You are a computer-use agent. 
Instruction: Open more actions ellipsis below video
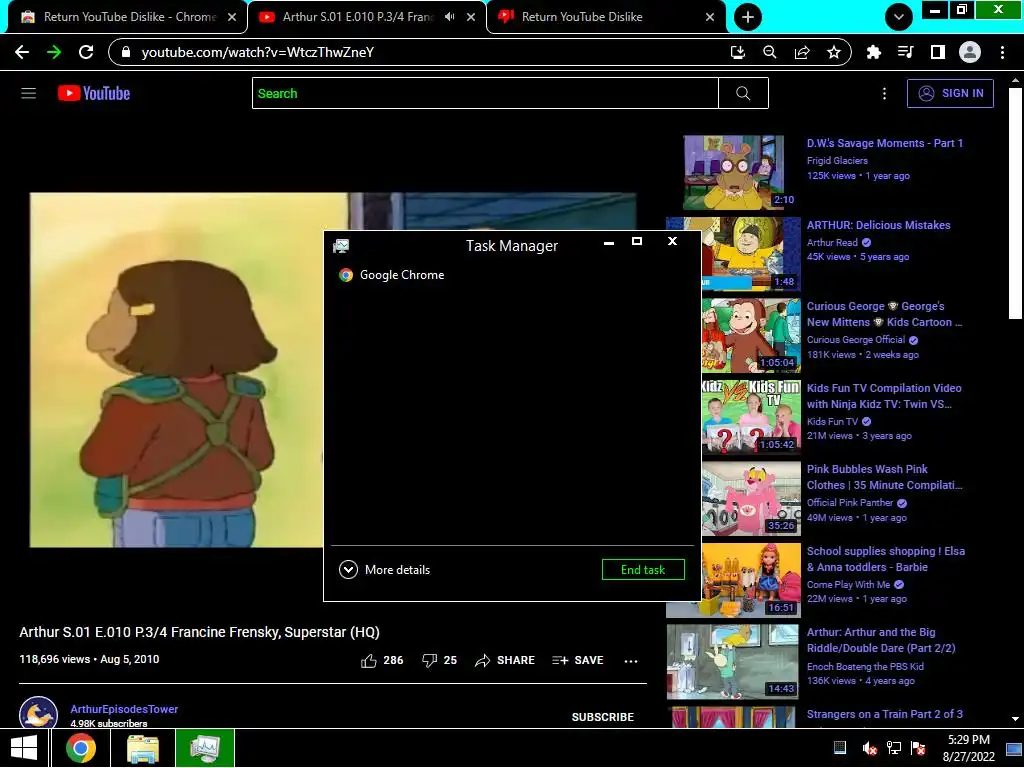630,661
